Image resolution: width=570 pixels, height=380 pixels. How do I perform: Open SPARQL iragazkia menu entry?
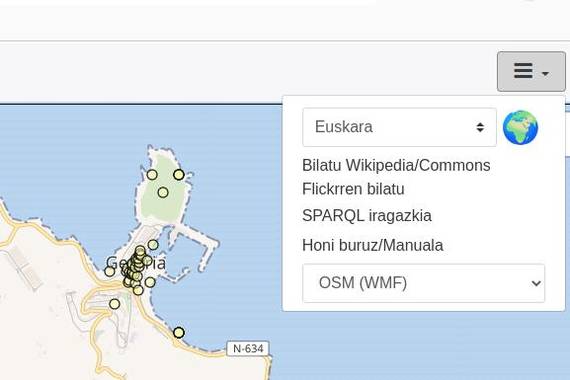(x=367, y=216)
